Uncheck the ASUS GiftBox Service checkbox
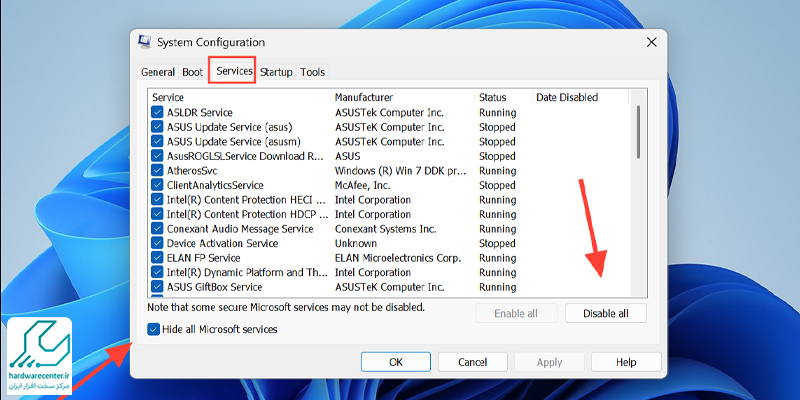The height and width of the screenshot is (400, 800). tap(157, 287)
